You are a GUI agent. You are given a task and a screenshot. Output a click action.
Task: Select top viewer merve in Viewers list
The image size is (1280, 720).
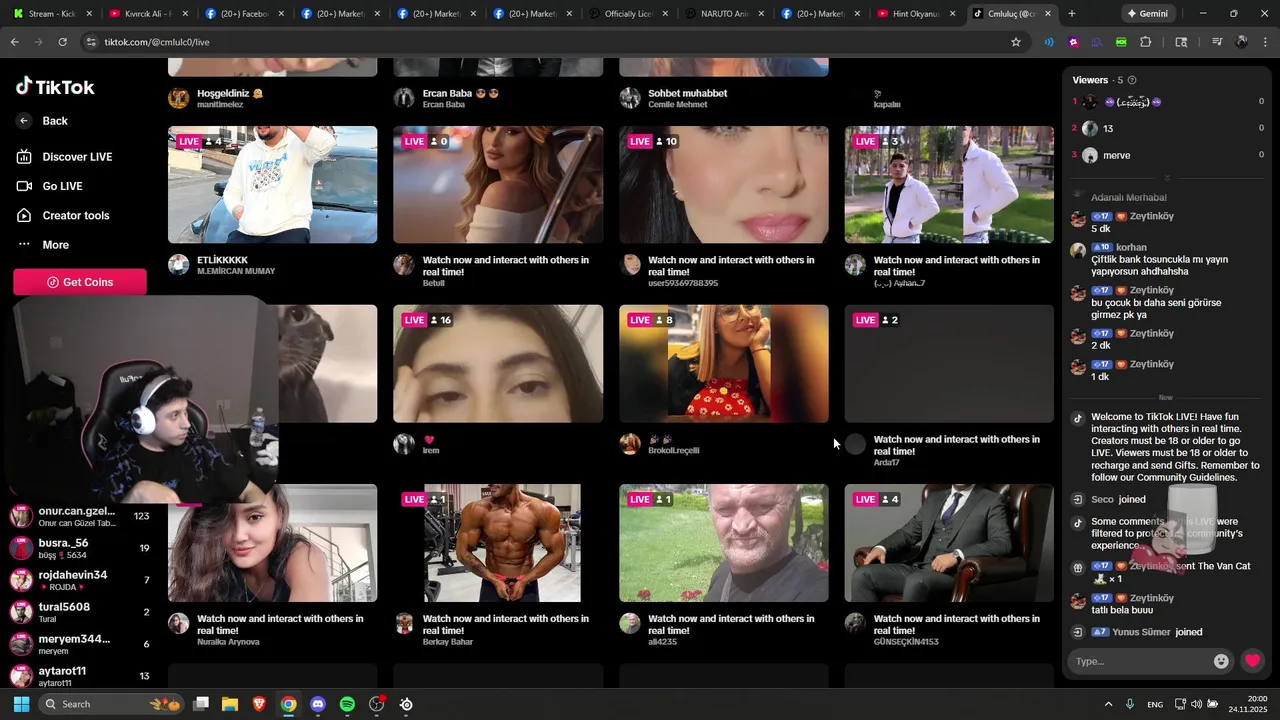pos(1167,155)
